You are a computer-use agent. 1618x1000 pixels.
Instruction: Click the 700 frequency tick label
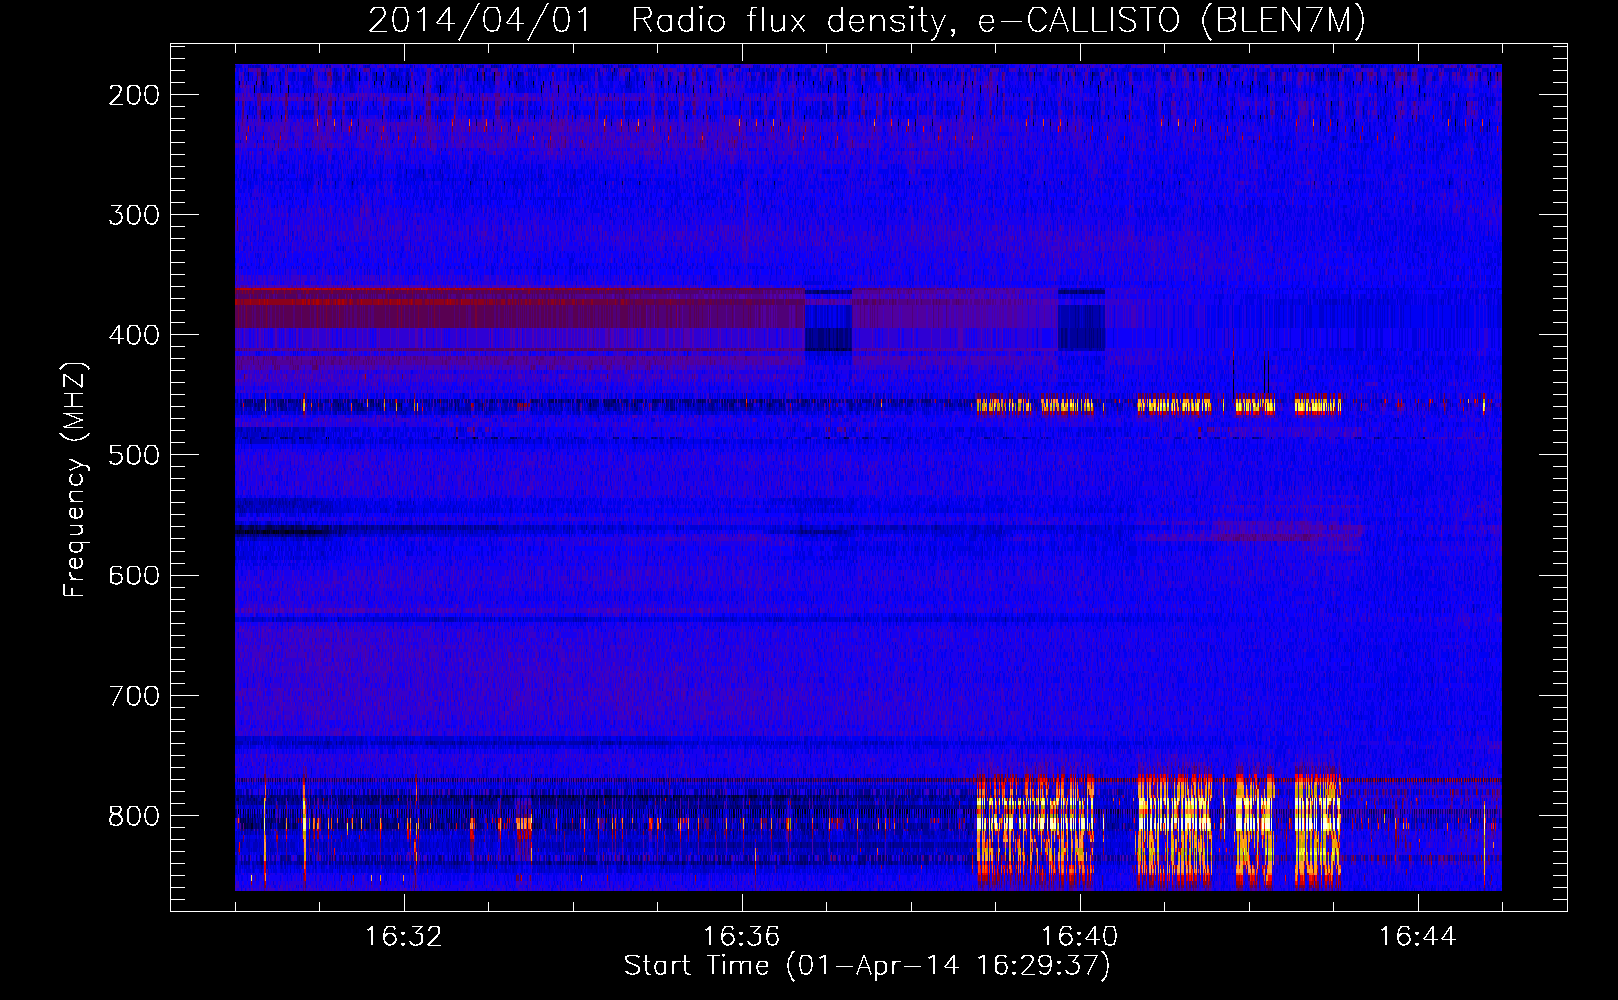[134, 695]
